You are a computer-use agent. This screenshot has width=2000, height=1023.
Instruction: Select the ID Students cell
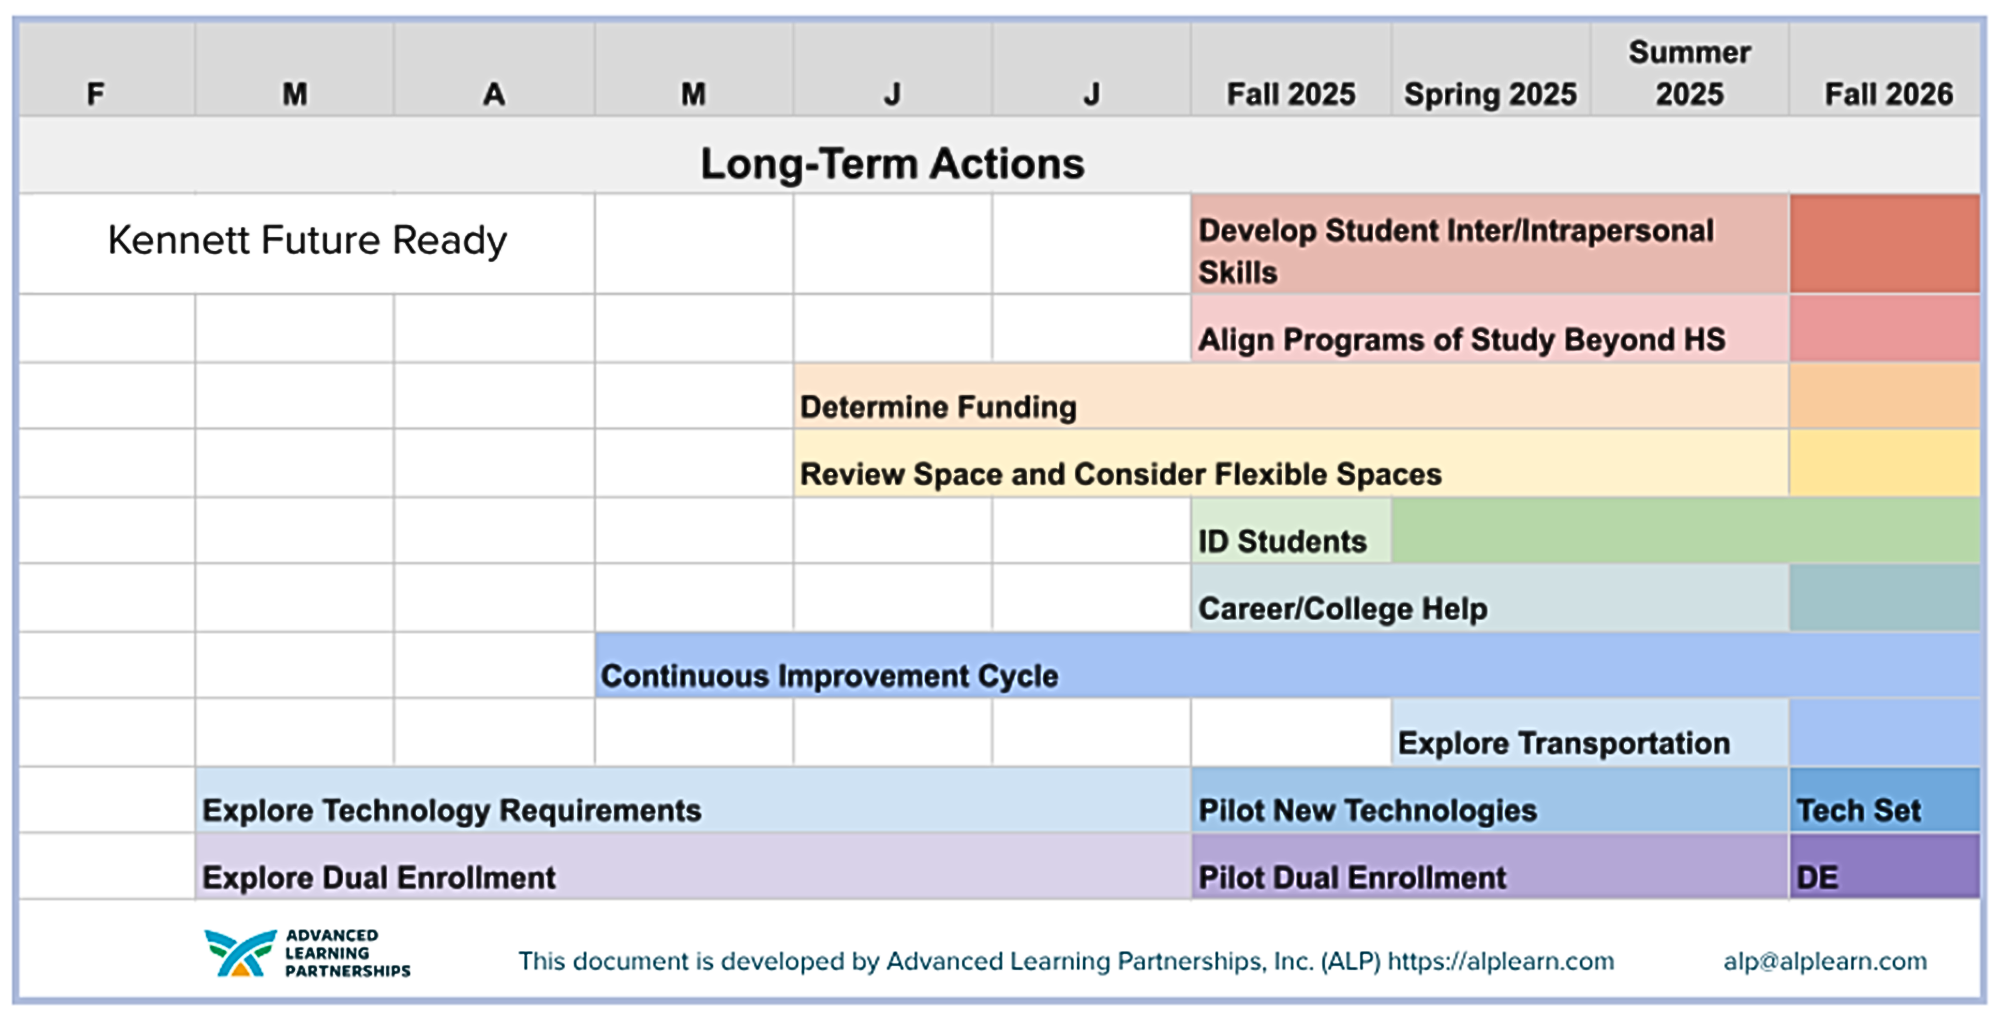pyautogui.click(x=1282, y=541)
